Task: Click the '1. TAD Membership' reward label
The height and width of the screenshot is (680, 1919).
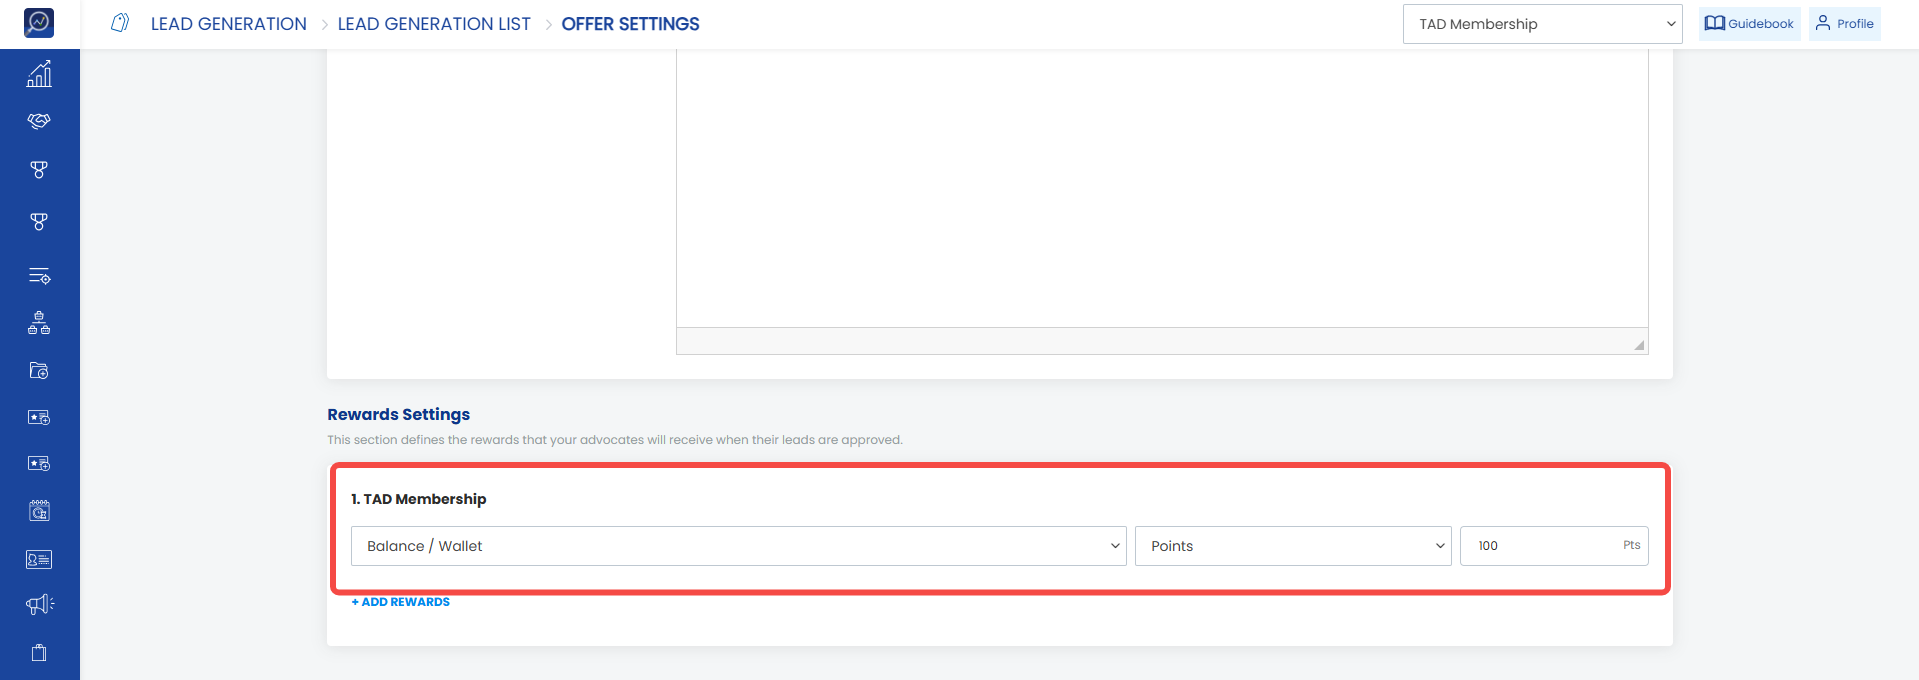Action: pyautogui.click(x=418, y=499)
